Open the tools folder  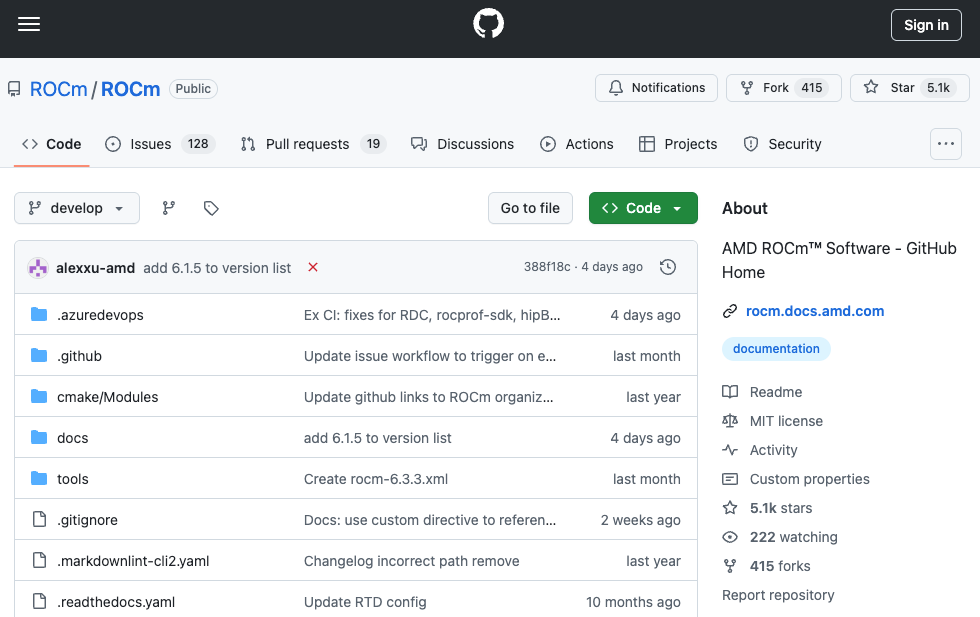coord(72,479)
